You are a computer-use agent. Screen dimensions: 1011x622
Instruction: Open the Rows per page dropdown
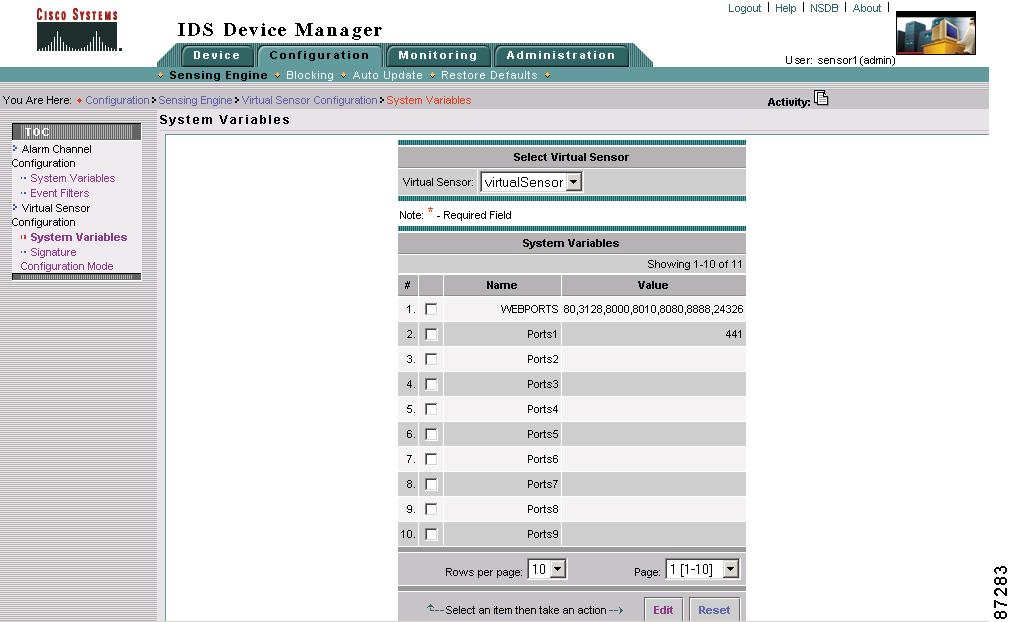(547, 570)
